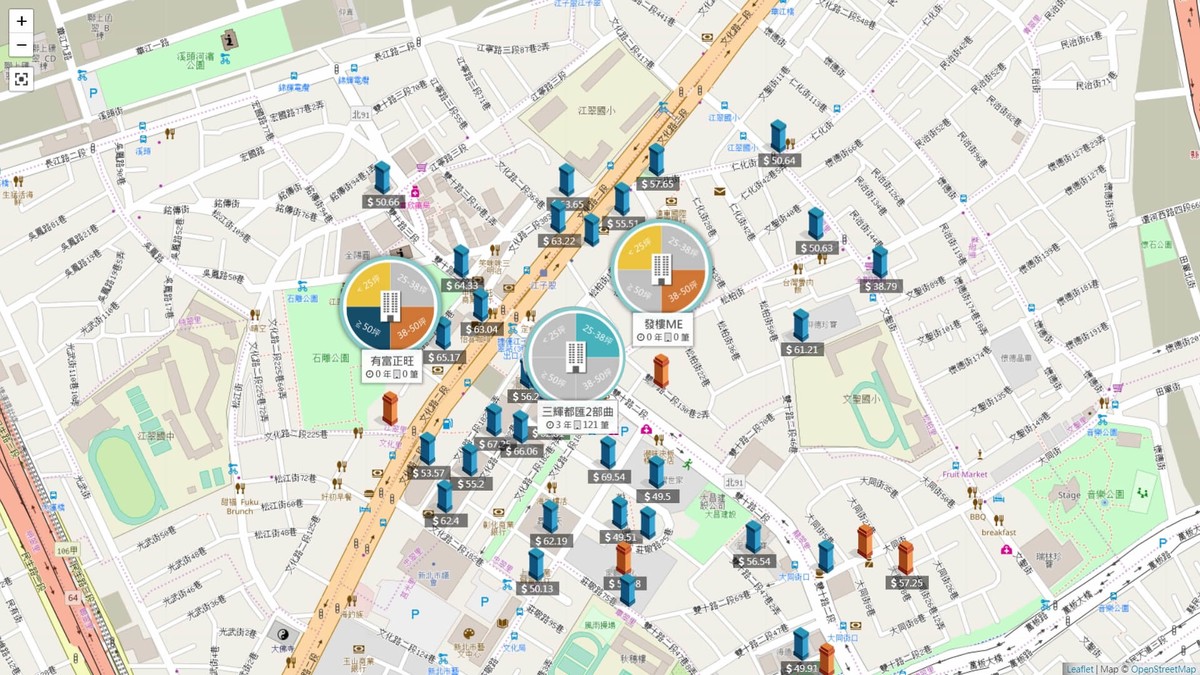Image resolution: width=1200 pixels, height=675 pixels.
Task: Select the blue building priced $50.66
Action: coord(381,177)
